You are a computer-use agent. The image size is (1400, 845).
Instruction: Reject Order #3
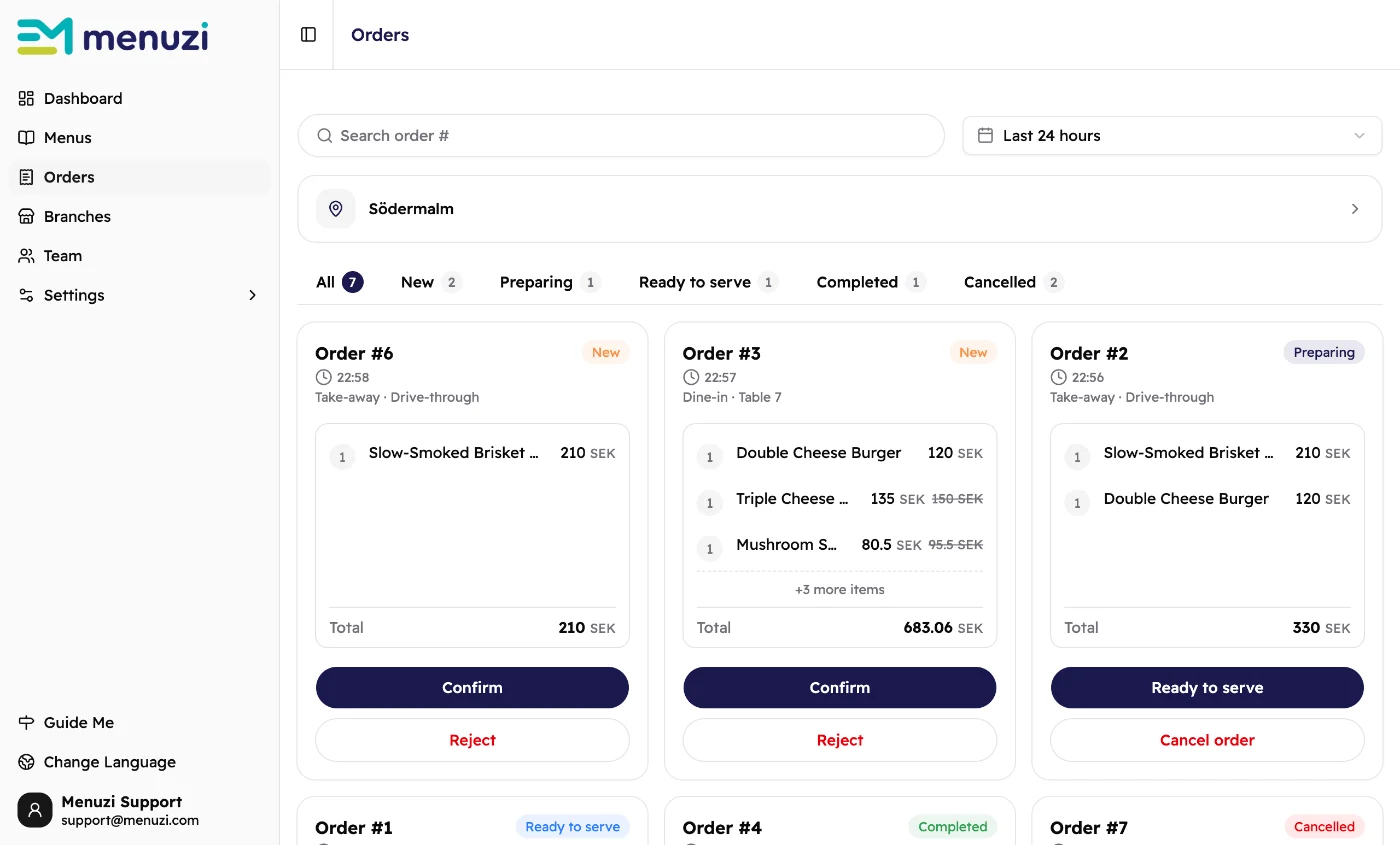[x=840, y=740]
